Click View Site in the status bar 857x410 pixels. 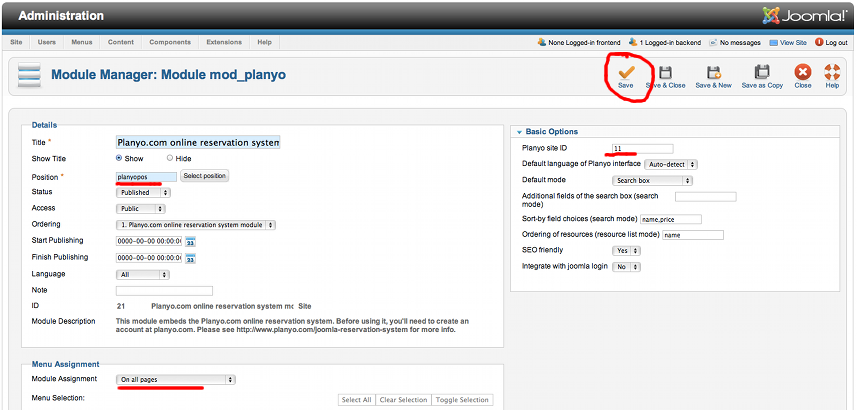[788, 42]
